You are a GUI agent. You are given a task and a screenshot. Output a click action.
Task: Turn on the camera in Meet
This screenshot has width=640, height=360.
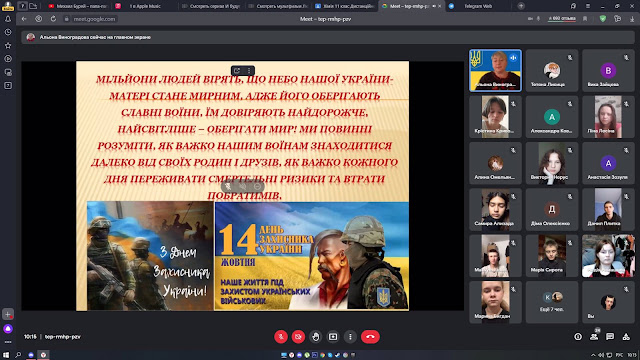(298, 337)
